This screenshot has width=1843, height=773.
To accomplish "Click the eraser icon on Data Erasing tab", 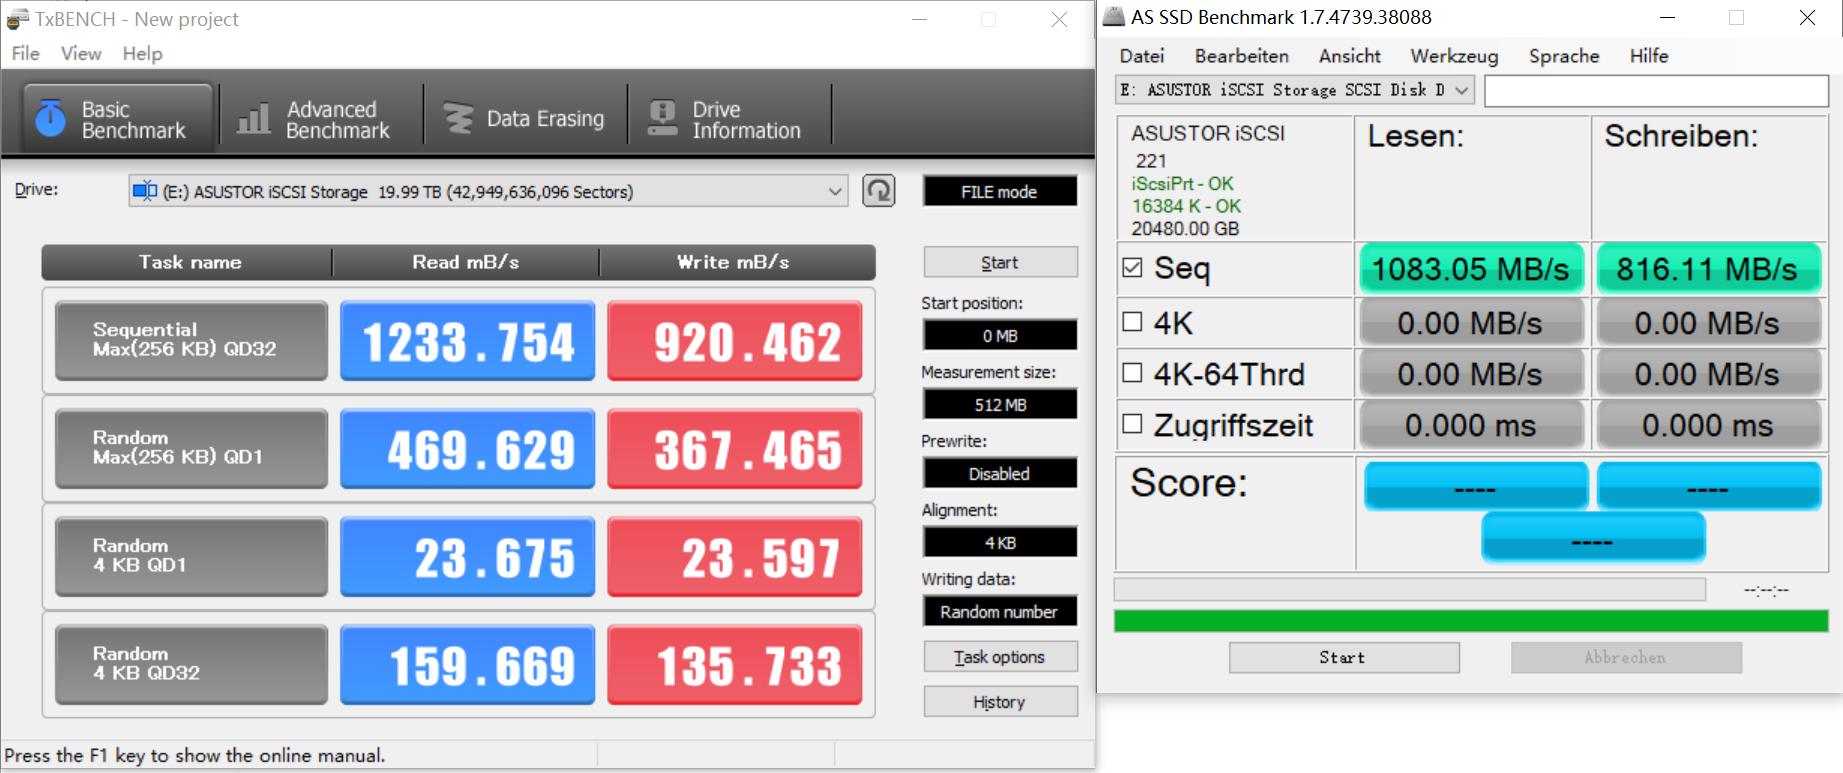I will [x=458, y=119].
